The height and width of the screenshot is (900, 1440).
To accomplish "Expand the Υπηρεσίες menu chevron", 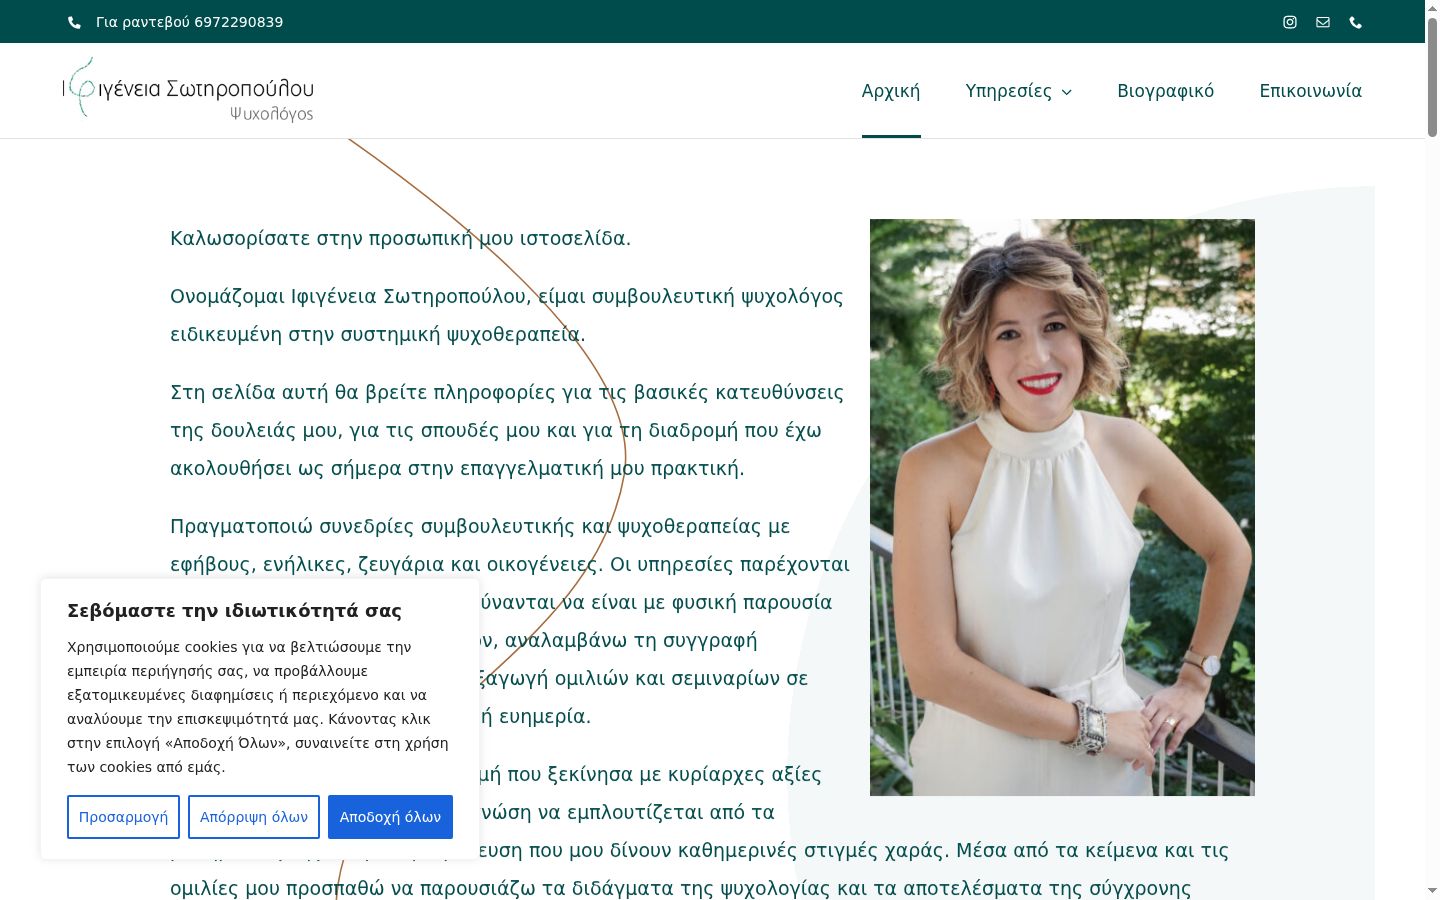I will [1067, 92].
